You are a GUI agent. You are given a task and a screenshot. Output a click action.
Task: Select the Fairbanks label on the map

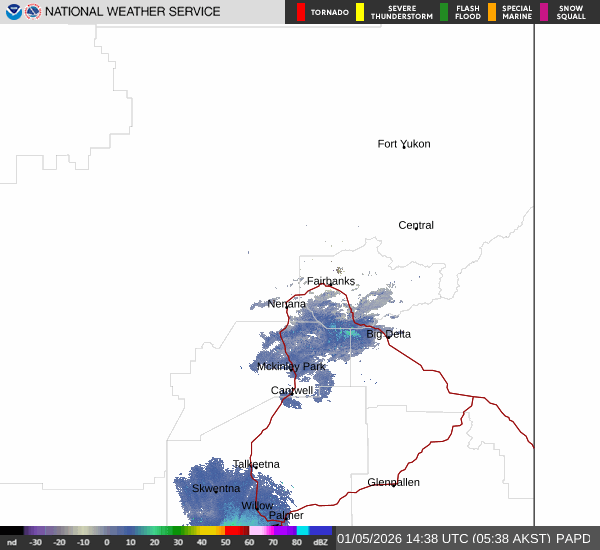coord(331,281)
